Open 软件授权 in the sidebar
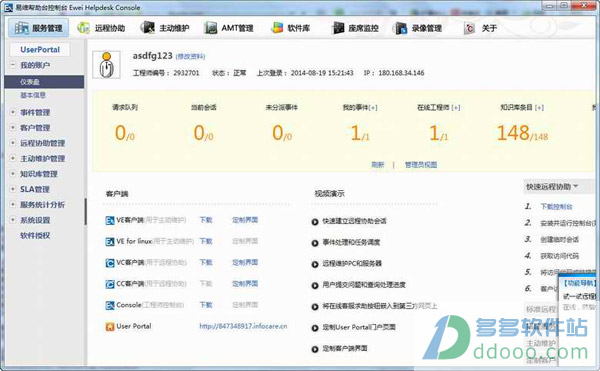 click(x=35, y=235)
